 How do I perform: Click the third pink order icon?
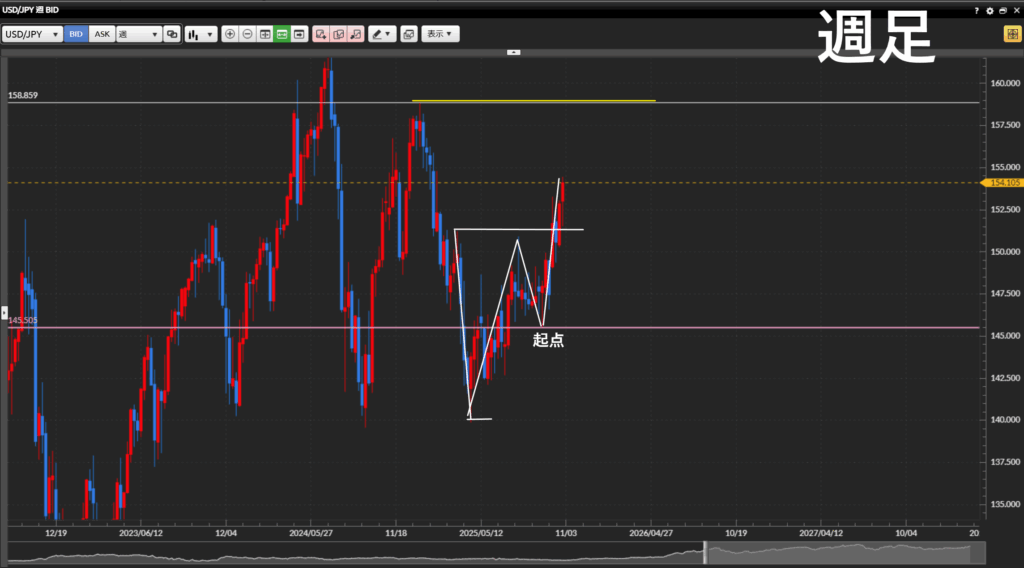(x=354, y=34)
